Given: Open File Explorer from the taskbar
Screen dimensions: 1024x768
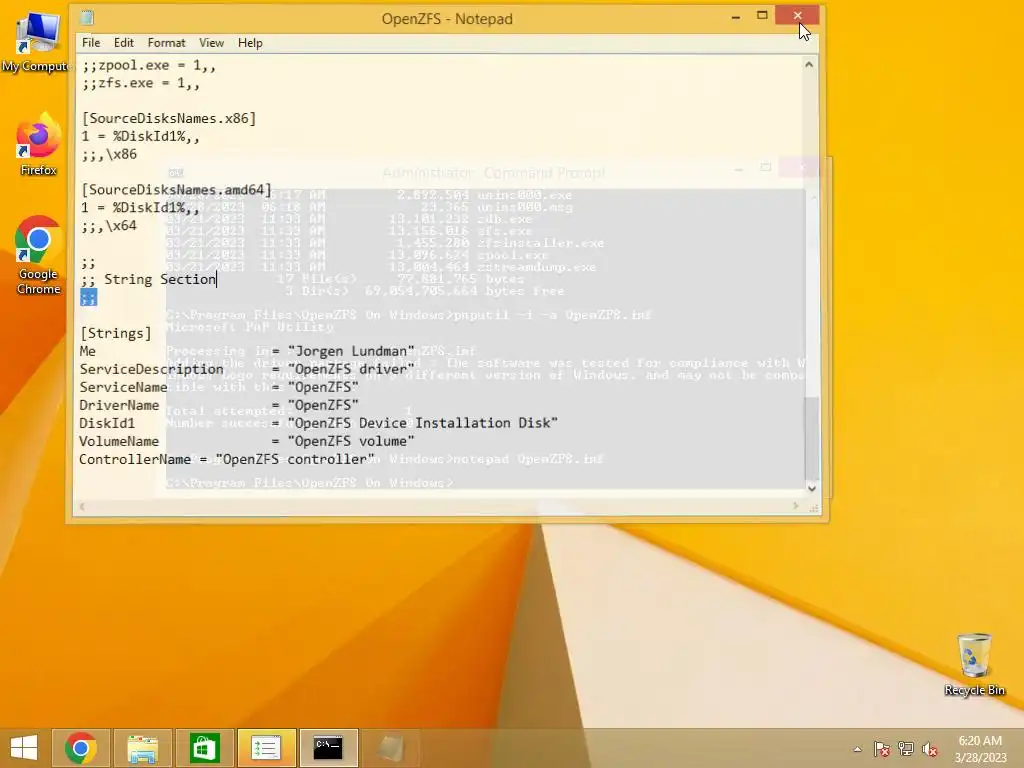Looking at the screenshot, I should [142, 748].
